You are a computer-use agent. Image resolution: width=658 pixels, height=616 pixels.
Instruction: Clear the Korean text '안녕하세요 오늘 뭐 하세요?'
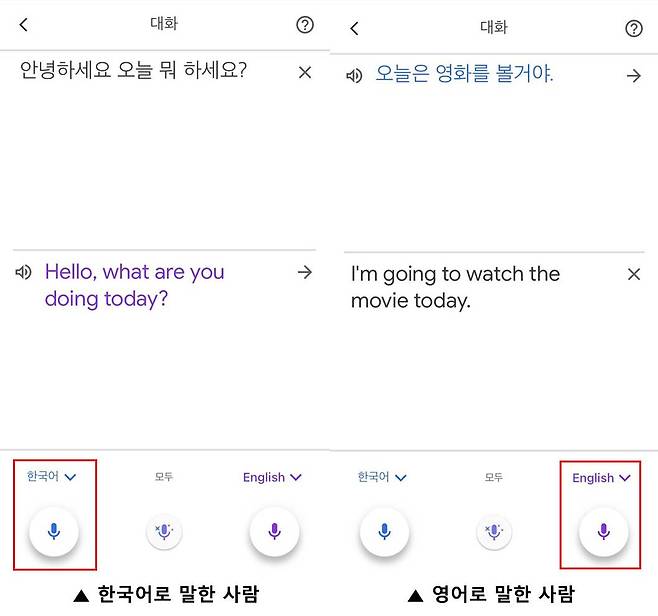tap(305, 72)
